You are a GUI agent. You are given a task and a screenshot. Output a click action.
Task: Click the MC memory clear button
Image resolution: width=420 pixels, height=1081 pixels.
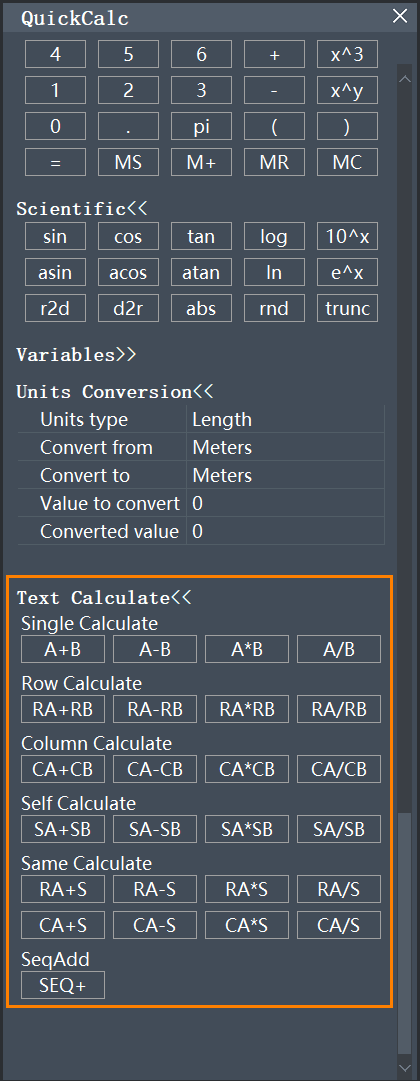coord(347,162)
